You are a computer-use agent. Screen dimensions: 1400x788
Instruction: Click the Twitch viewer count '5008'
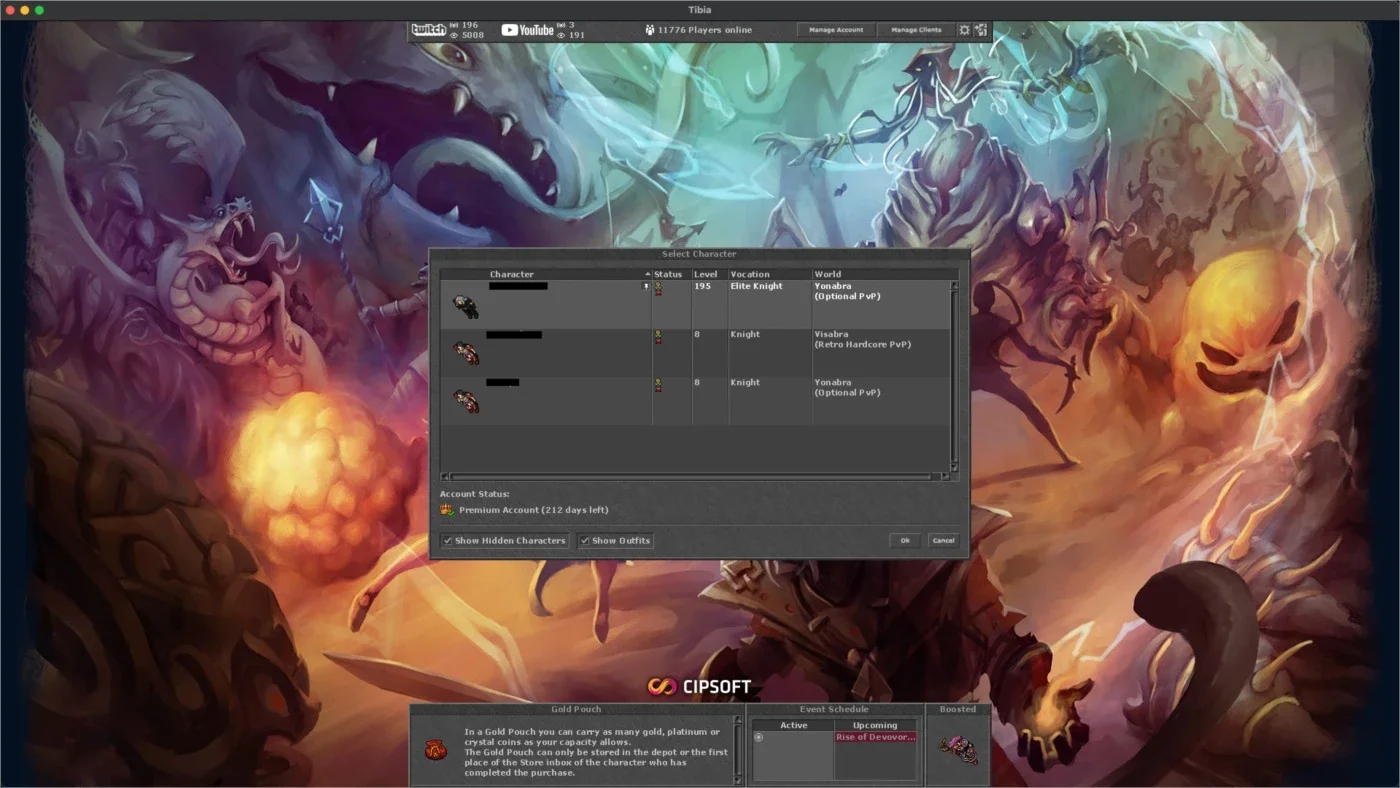(472, 35)
